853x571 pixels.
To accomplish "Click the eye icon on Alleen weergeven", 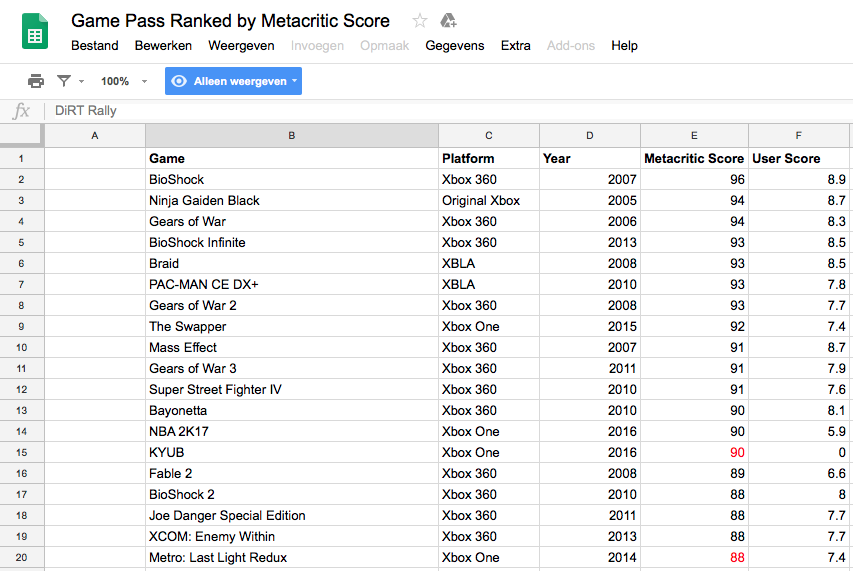I will 178,81.
